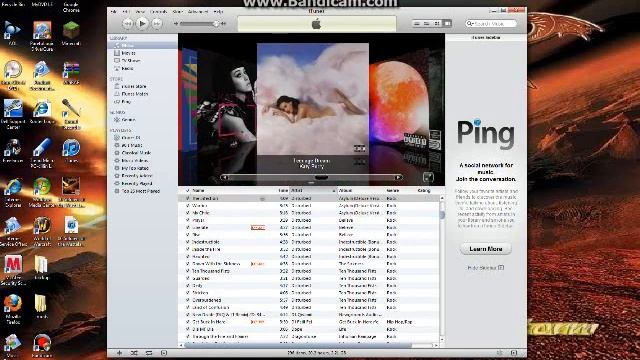Open the search magnifier options
This screenshot has height=360, width=640.
tap(470, 24)
